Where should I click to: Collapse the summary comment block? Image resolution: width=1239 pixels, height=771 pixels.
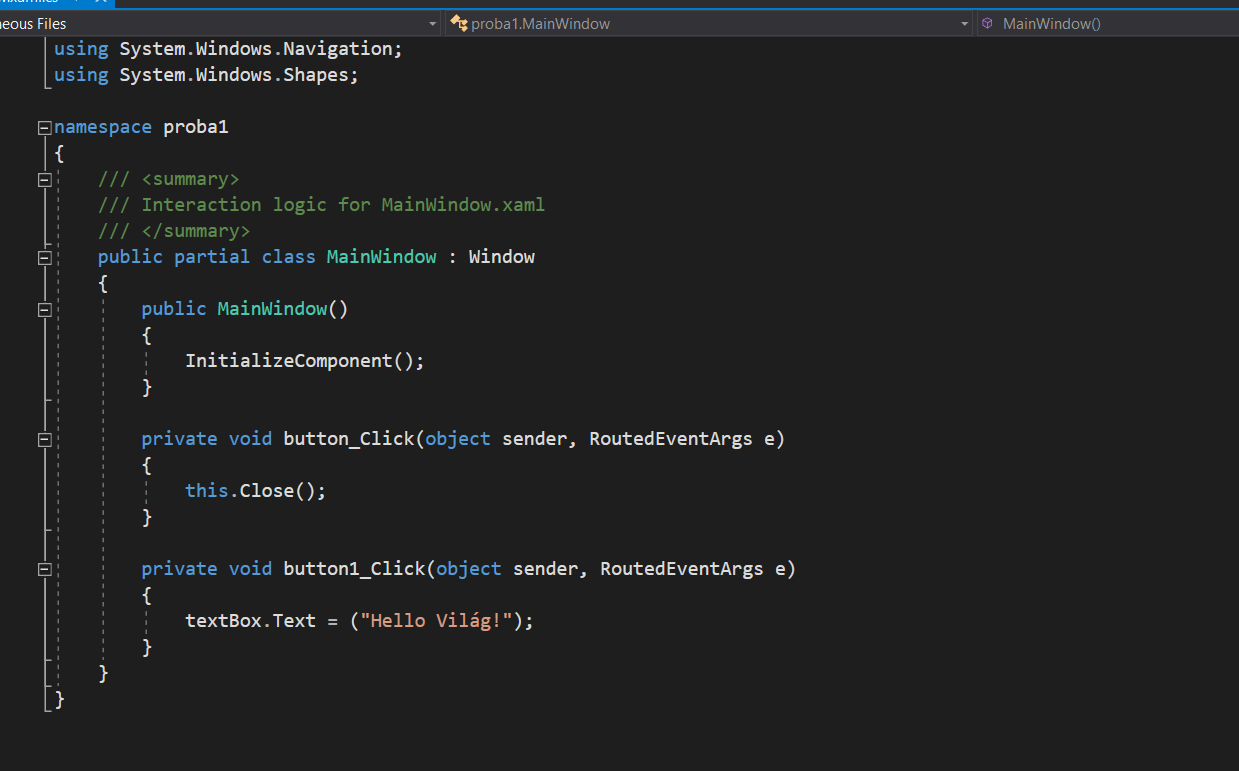[x=44, y=180]
